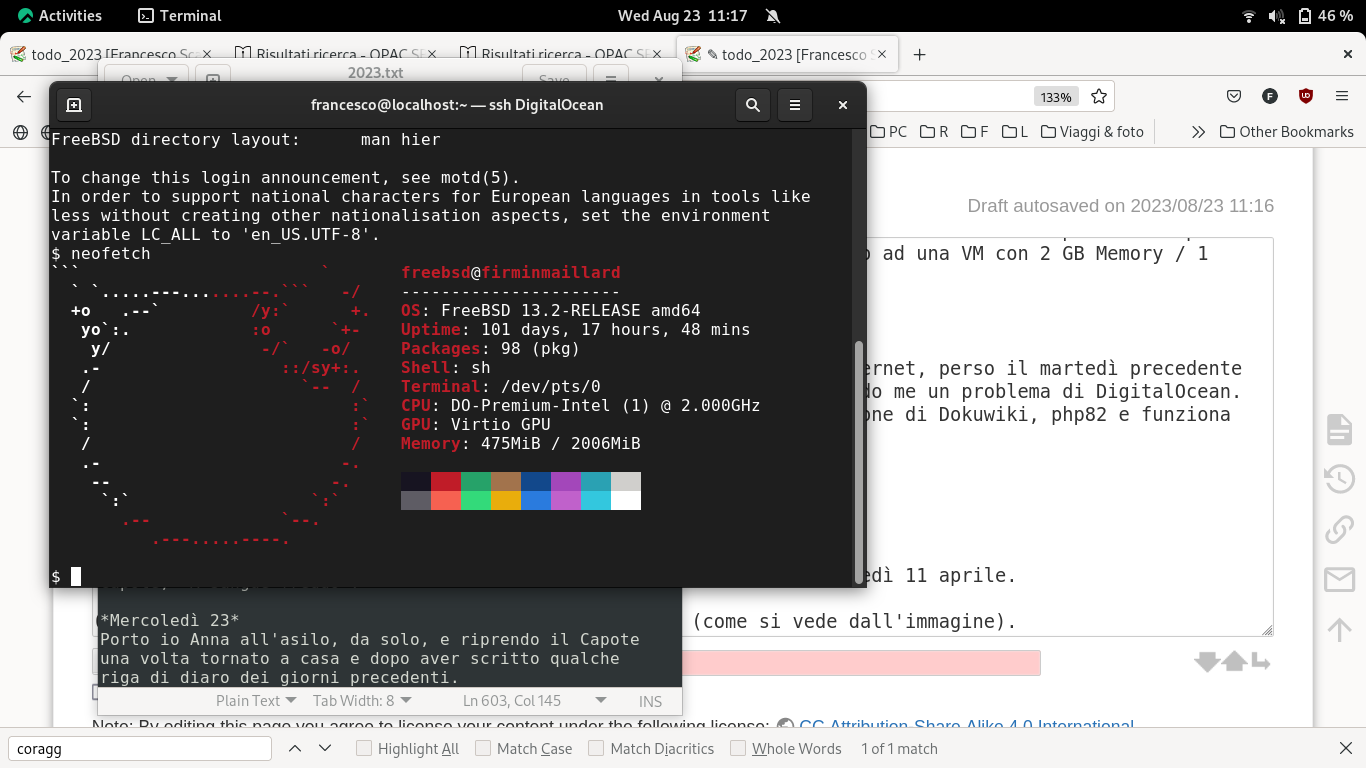Click the terminal search icon

click(753, 105)
